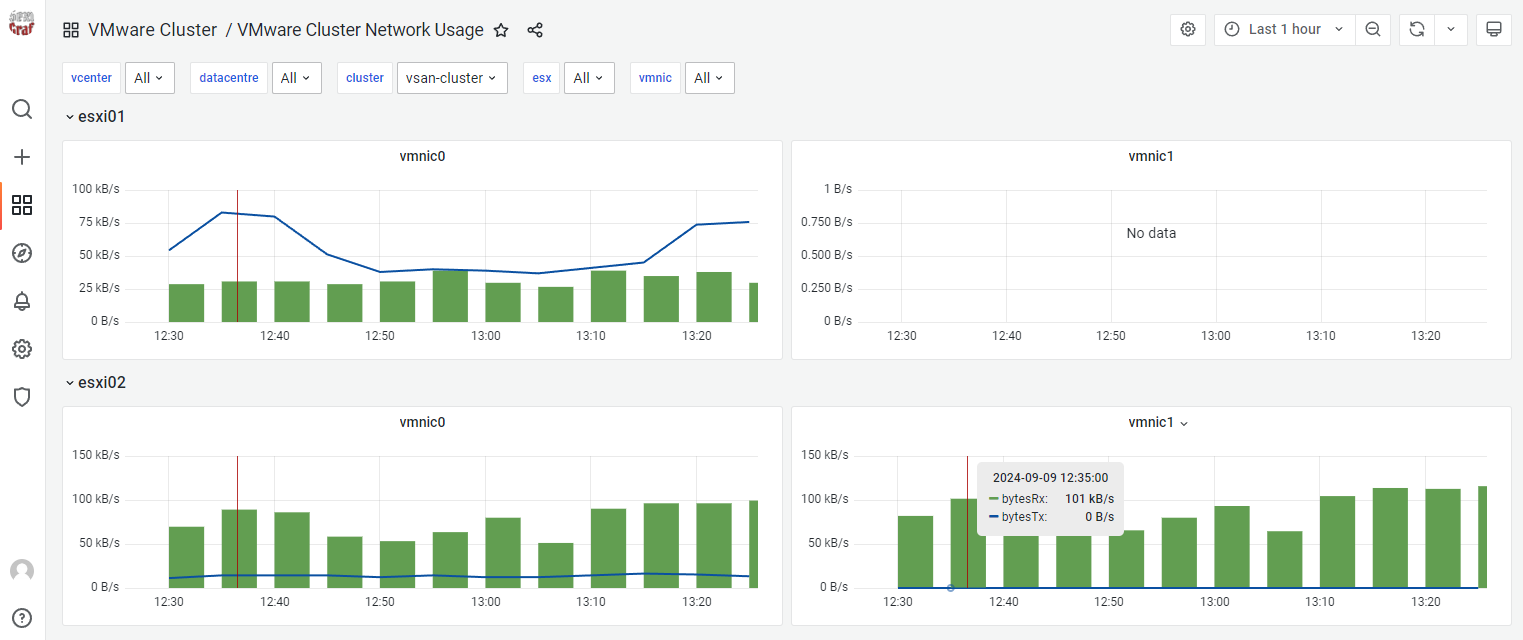The height and width of the screenshot is (640, 1523).
Task: Click the 13:10 green bar in esxi02 vmnic0
Action: point(608,548)
